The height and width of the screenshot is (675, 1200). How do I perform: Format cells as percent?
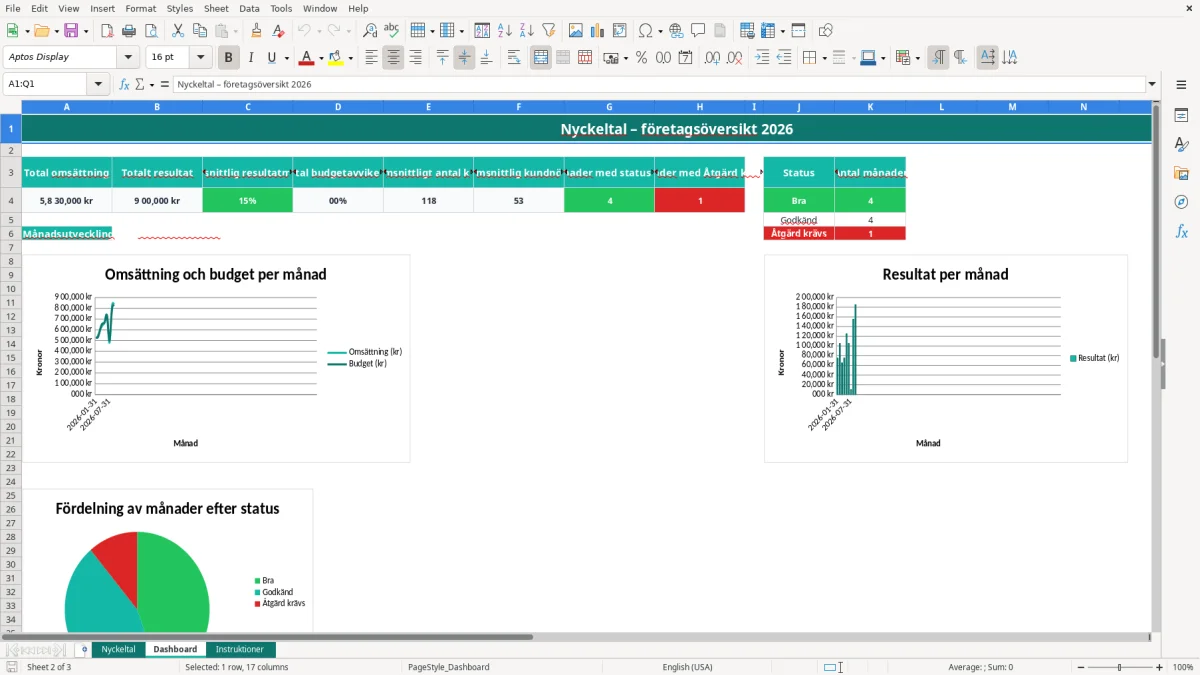click(641, 58)
